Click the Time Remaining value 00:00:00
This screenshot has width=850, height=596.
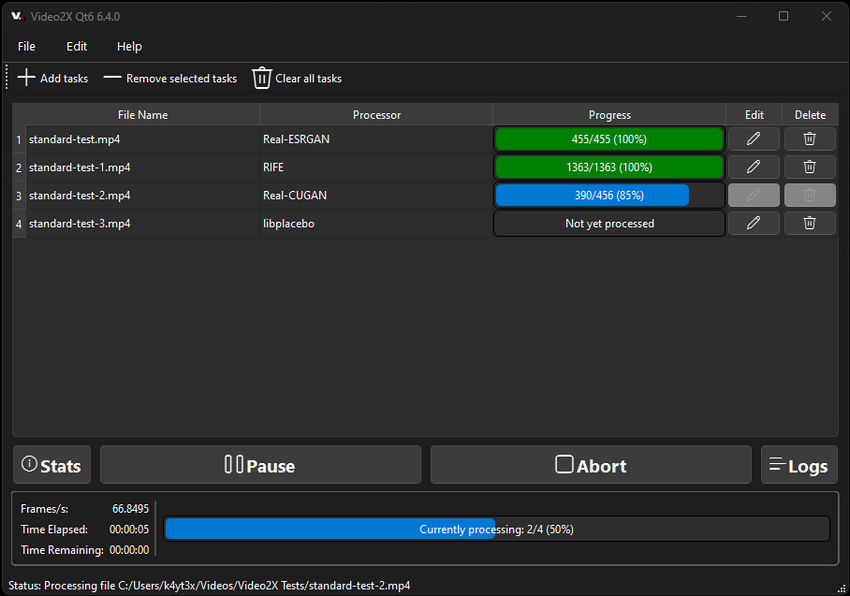point(129,550)
